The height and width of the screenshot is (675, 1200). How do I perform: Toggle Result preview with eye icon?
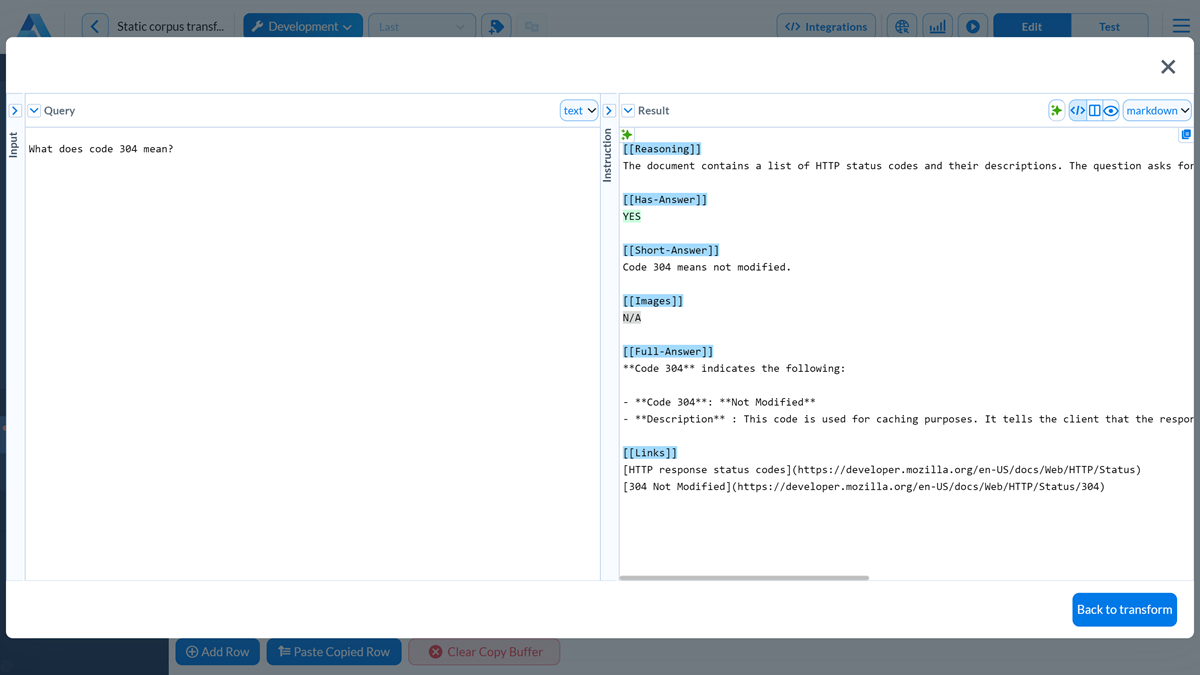(1110, 111)
